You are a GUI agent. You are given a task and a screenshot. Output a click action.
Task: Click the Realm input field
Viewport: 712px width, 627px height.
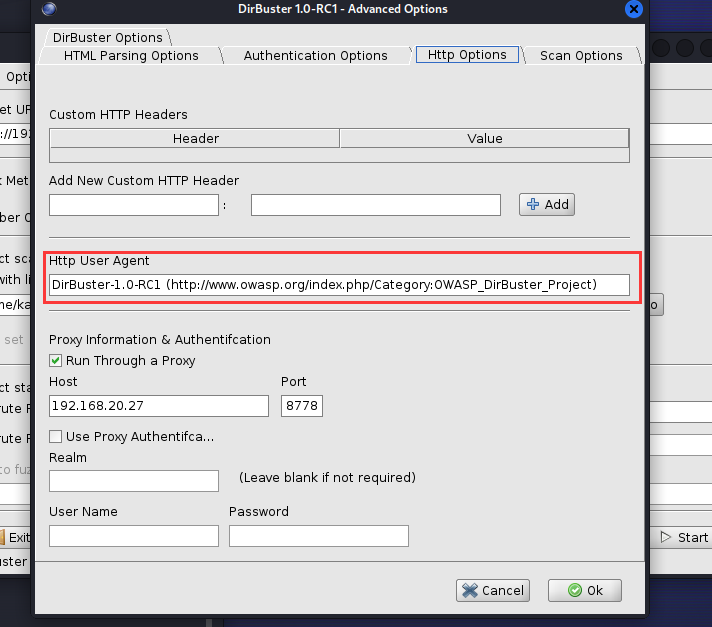(134, 481)
